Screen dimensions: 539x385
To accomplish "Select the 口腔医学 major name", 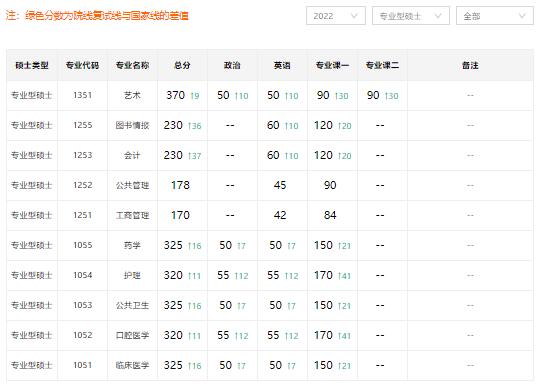I will point(132,335).
